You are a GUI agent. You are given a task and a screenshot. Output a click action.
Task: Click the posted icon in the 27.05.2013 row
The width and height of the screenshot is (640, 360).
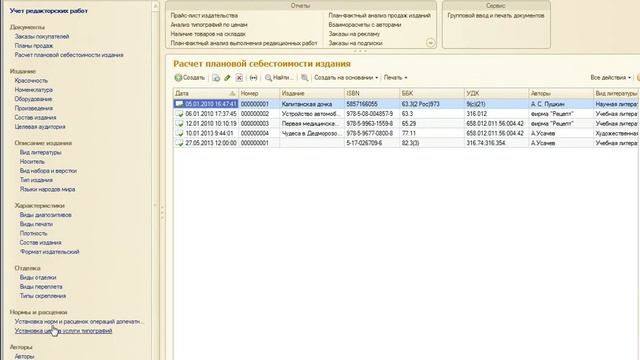coord(179,143)
